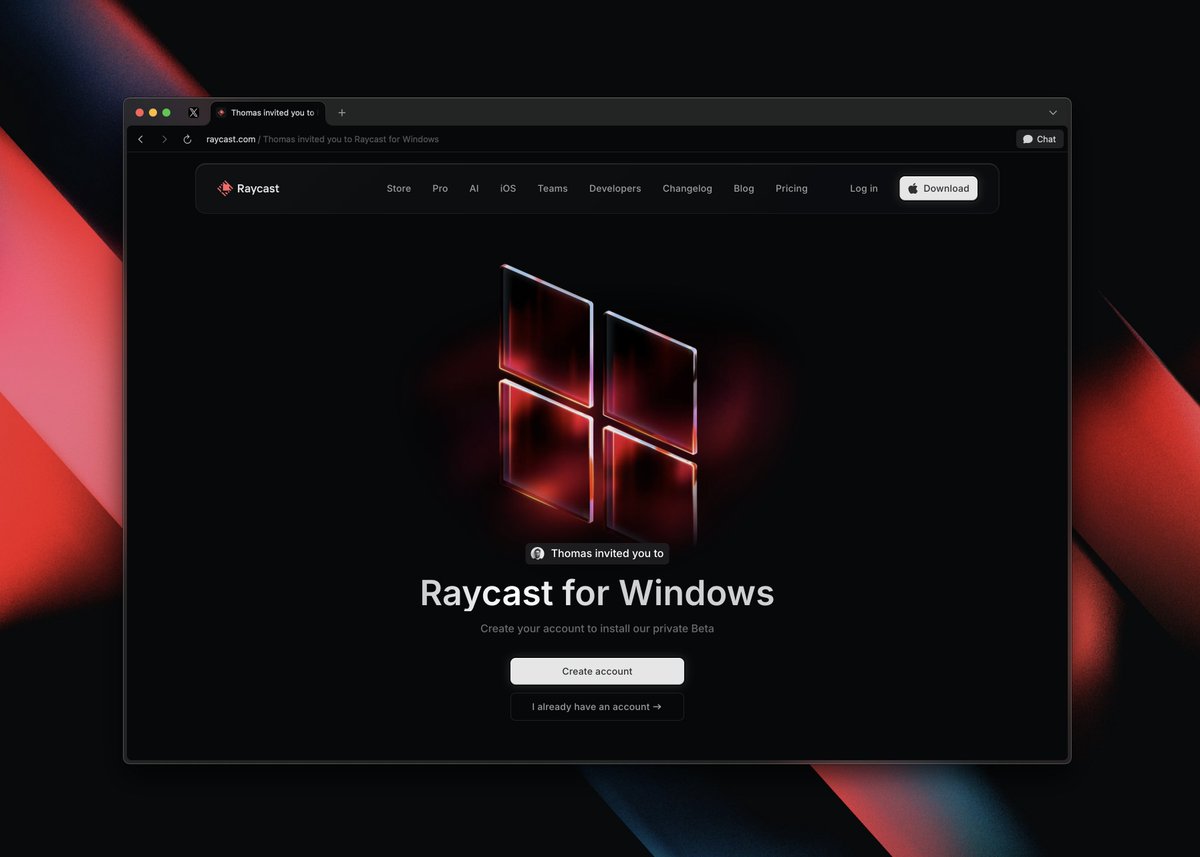
Task: Open the Store nav item
Action: 399,188
